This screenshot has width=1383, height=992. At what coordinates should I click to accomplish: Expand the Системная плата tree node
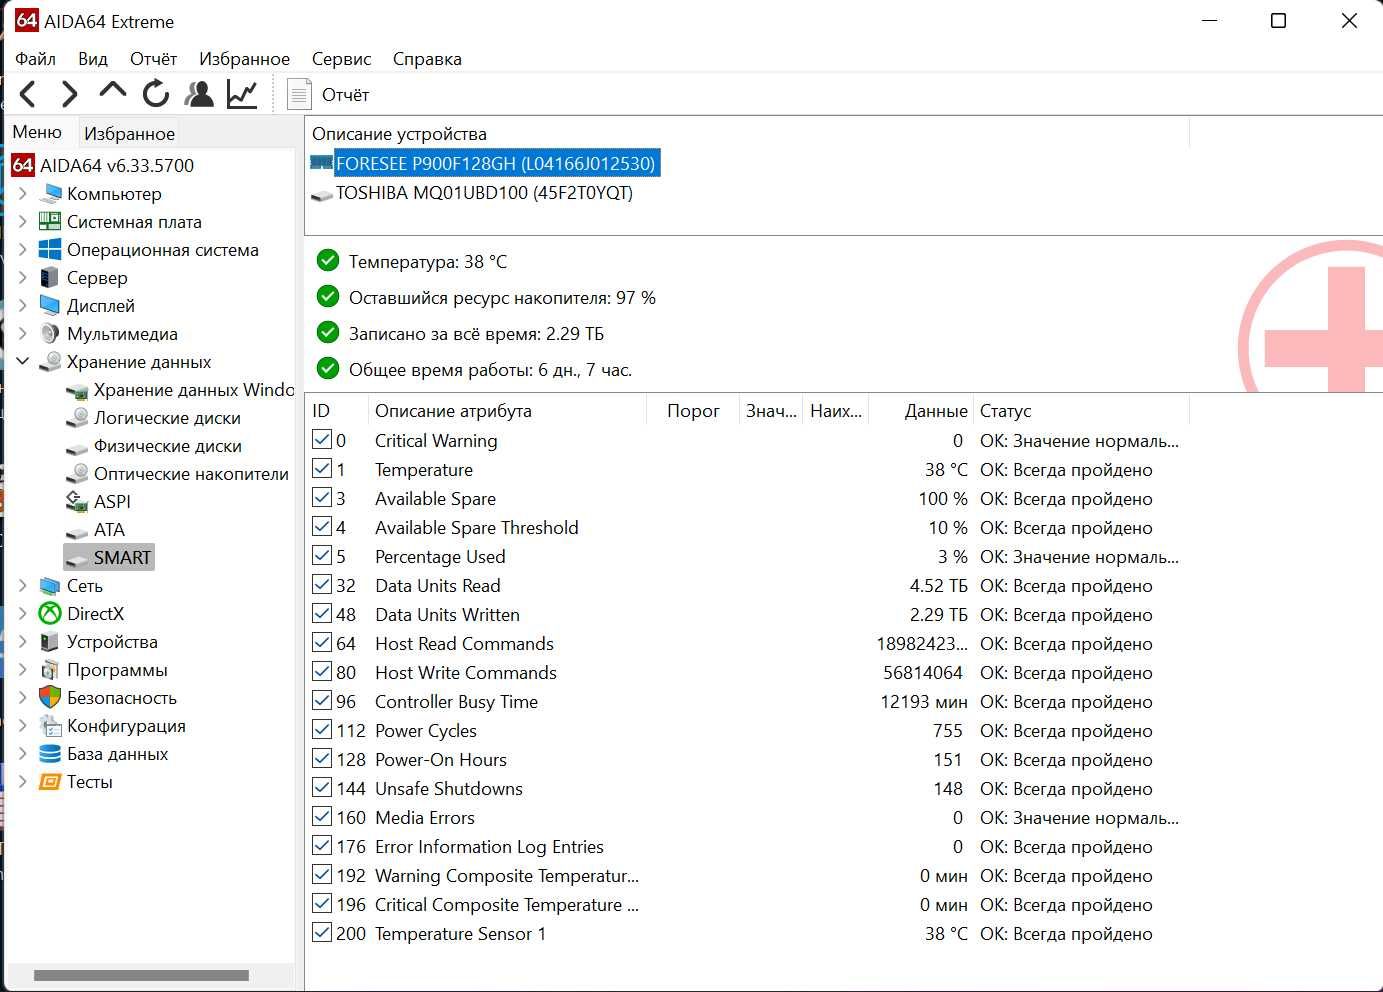coord(23,221)
